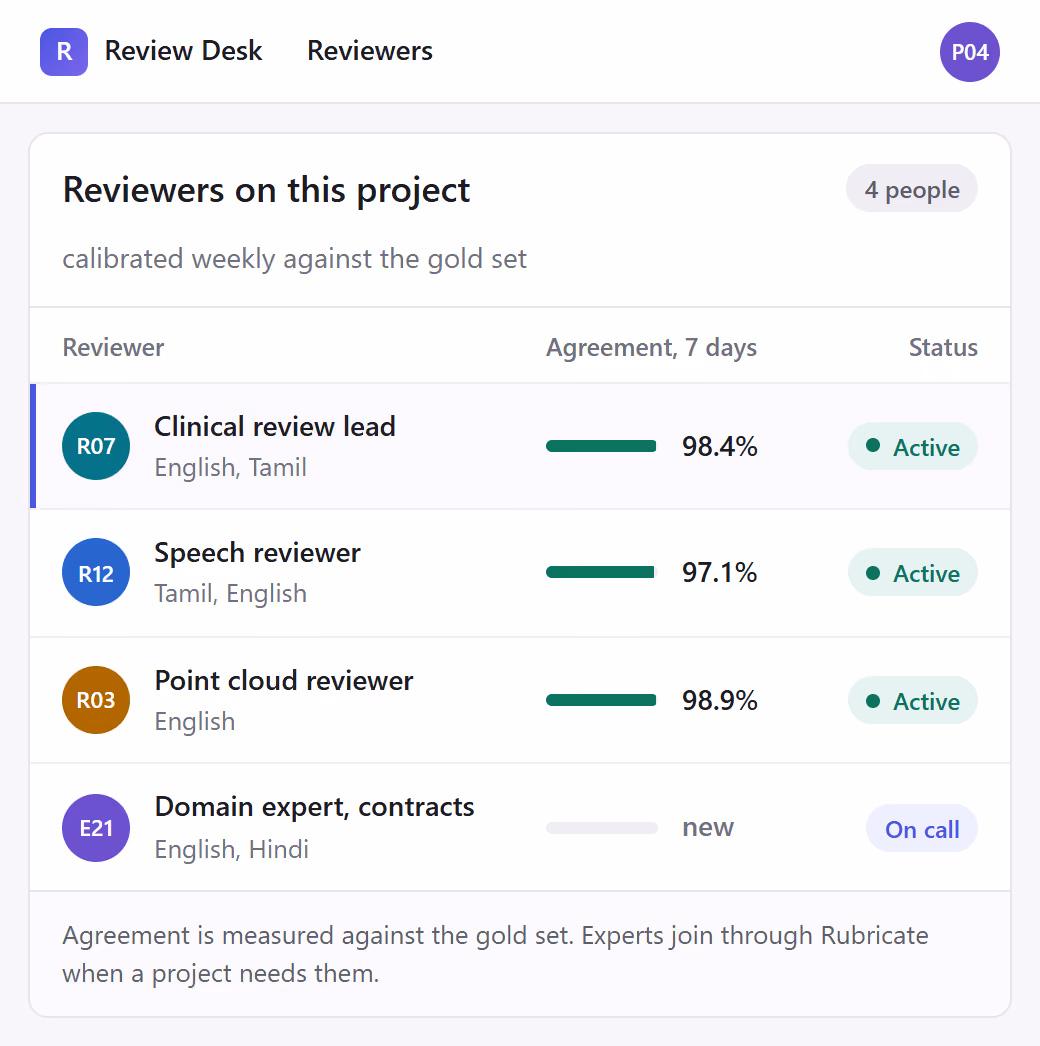Click the new agreement value for E21
Screen dimensions: 1040x1046
coord(708,828)
